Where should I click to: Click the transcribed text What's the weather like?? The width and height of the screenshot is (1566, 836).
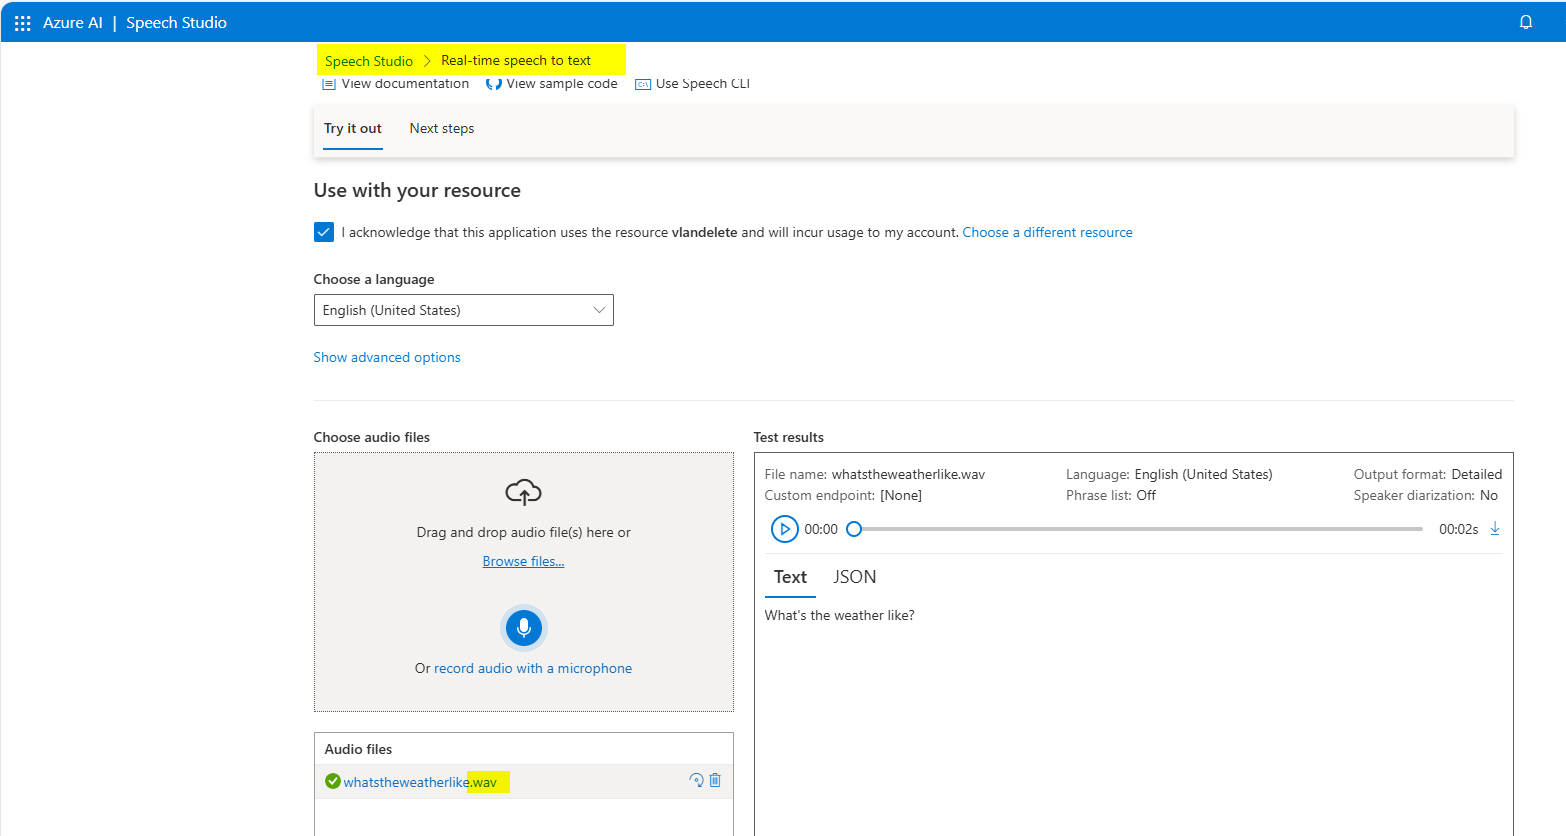[840, 615]
